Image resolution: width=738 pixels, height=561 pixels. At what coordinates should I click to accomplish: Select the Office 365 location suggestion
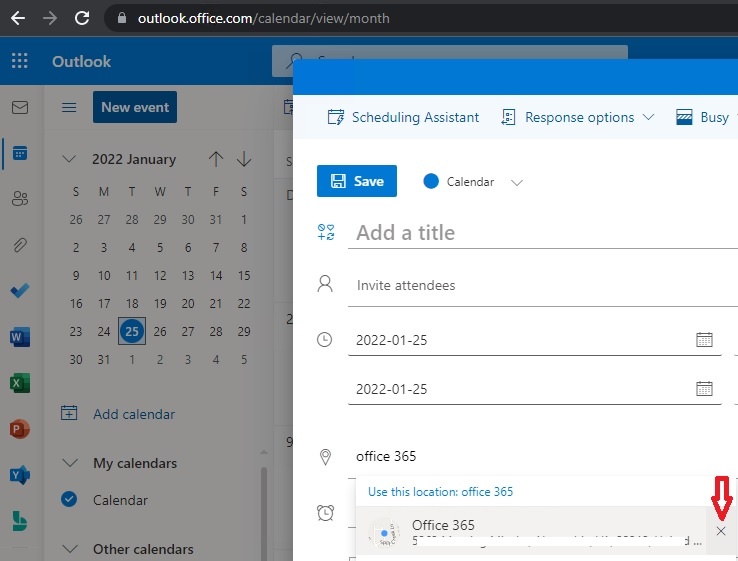530,531
